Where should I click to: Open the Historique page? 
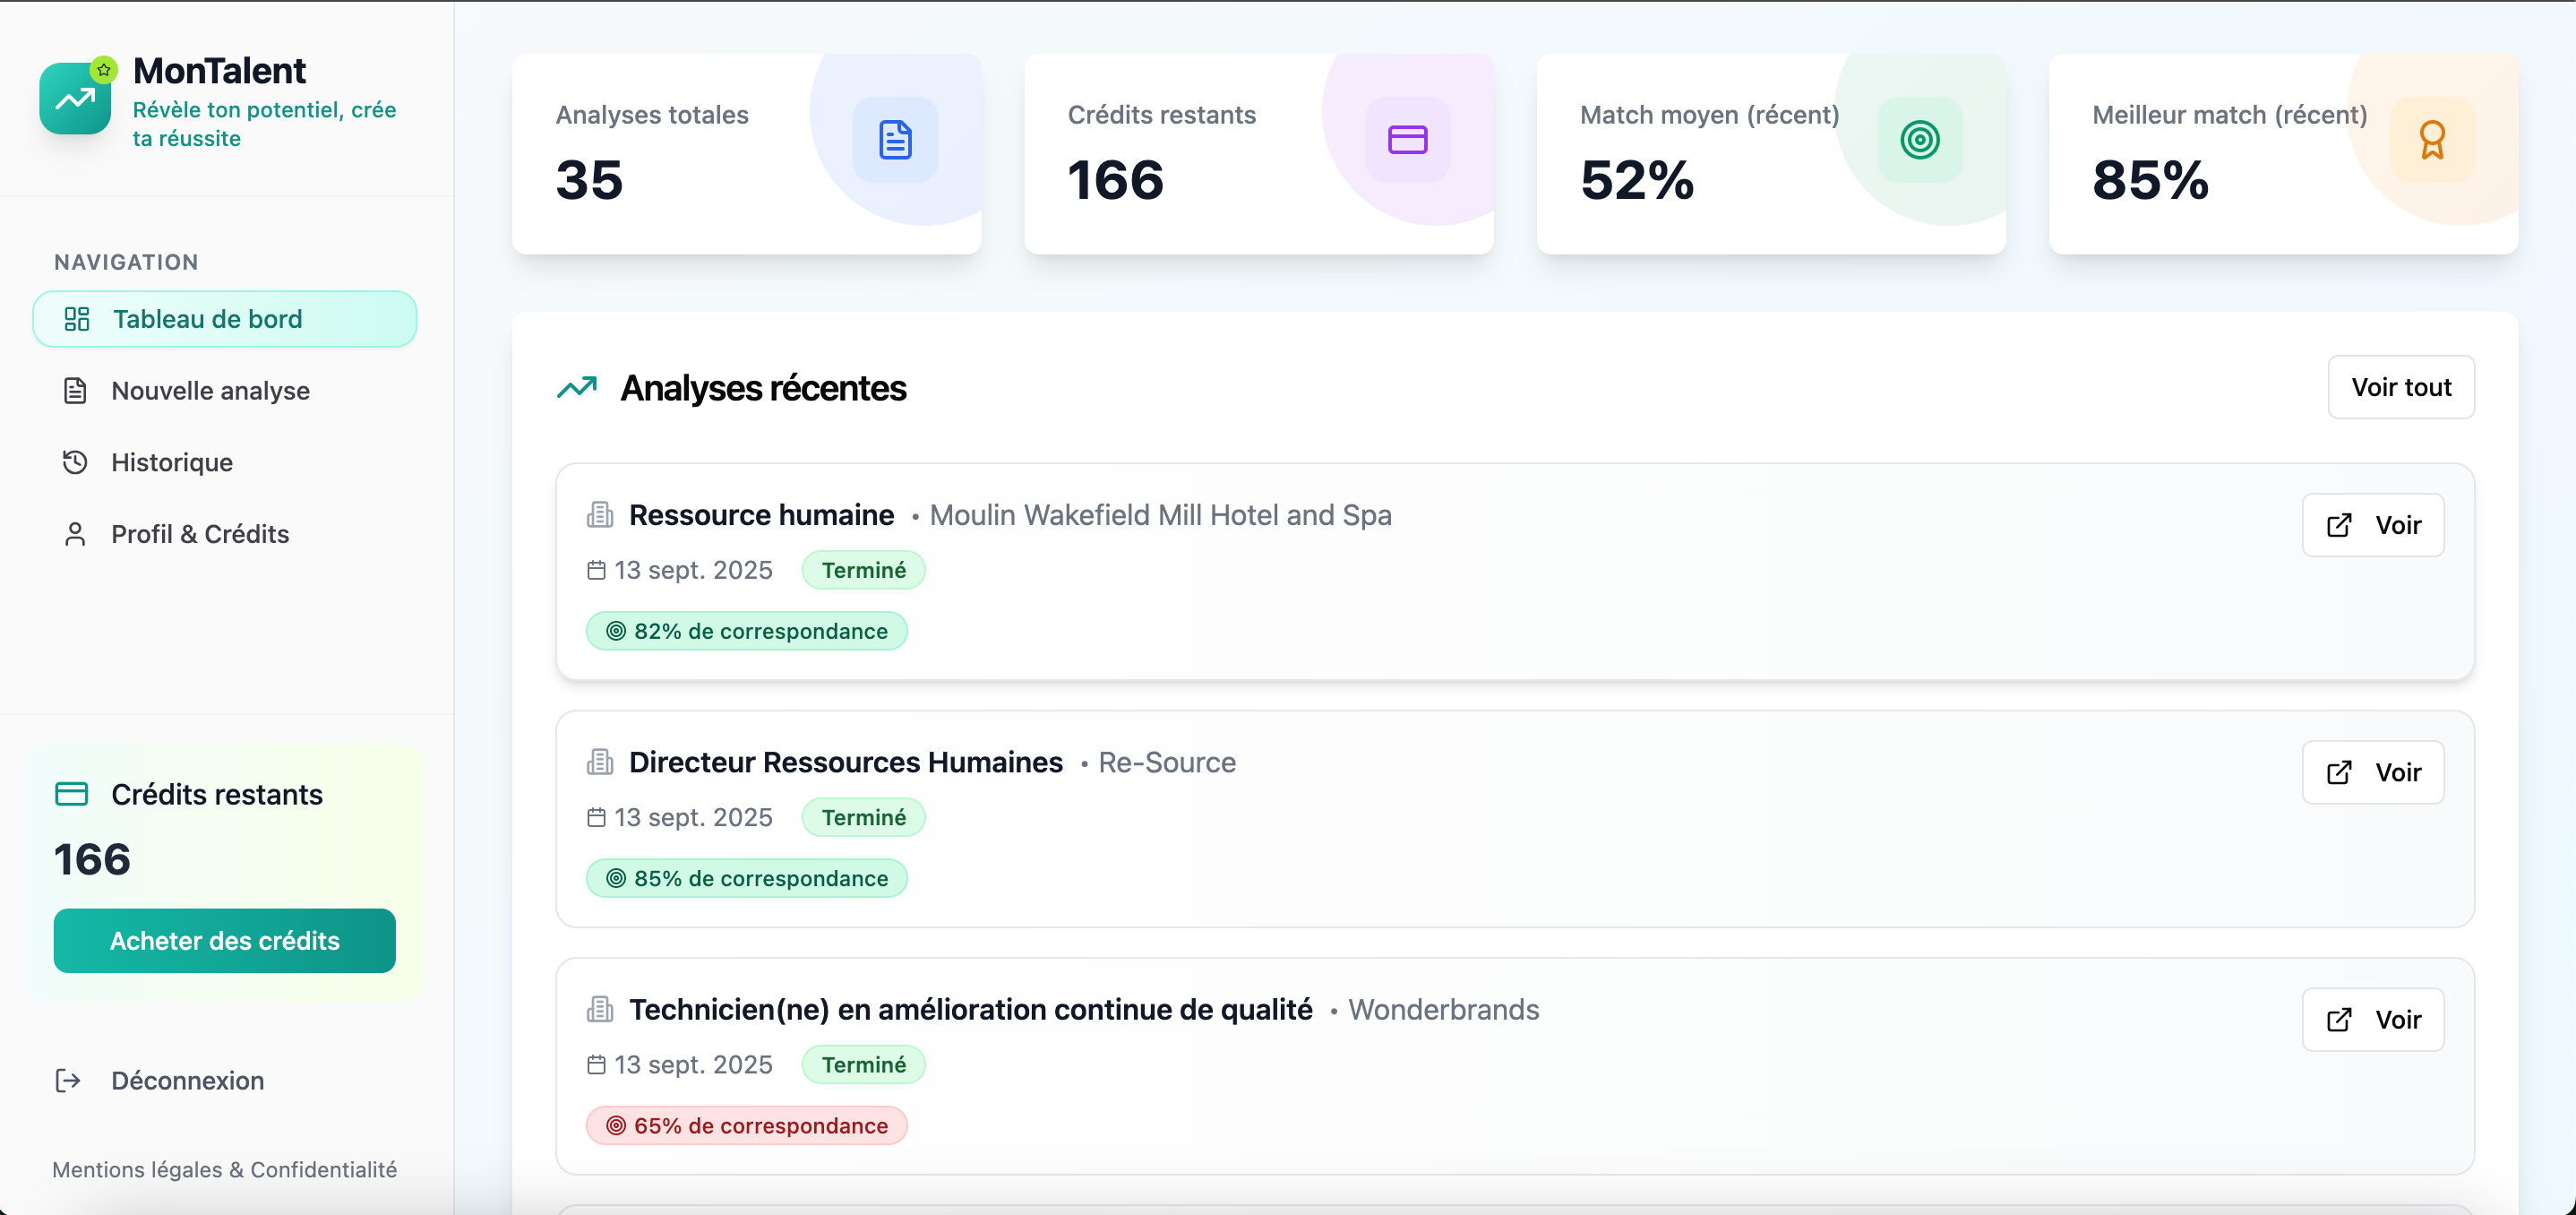[225, 462]
